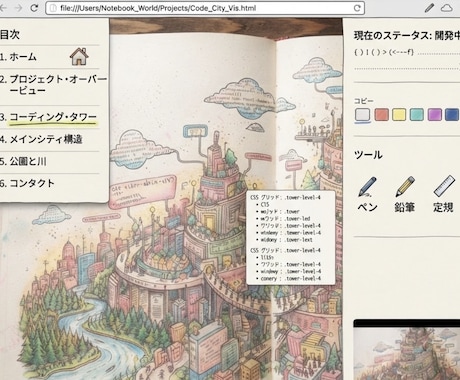Viewport: 460px width, 380px height.
Task: Click the house icon beside ホーム
Action: coord(79,56)
